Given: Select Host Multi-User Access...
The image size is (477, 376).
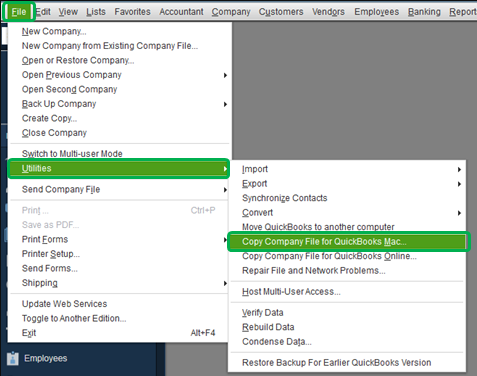Looking at the screenshot, I should 347,292.
